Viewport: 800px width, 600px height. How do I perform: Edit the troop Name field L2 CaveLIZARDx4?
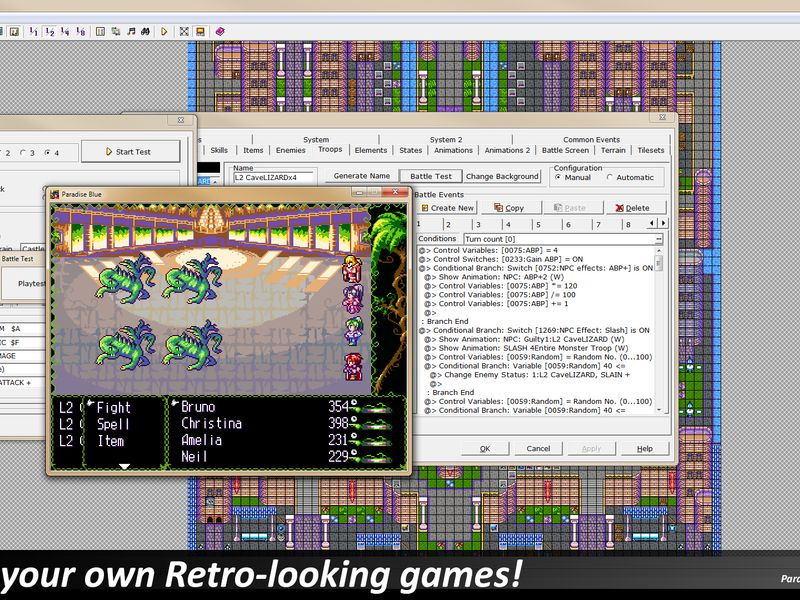273,178
